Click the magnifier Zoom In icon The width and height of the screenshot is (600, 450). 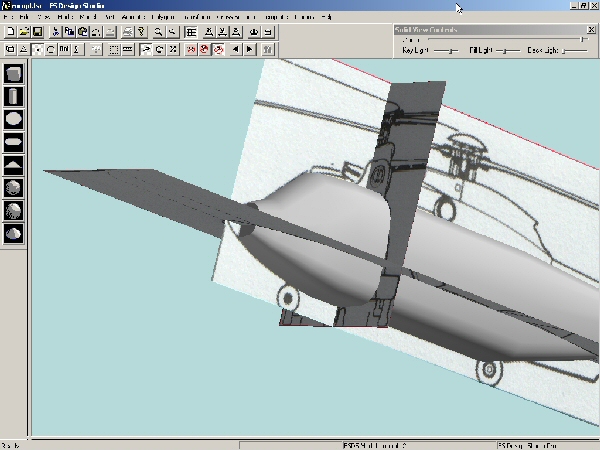[x=158, y=32]
